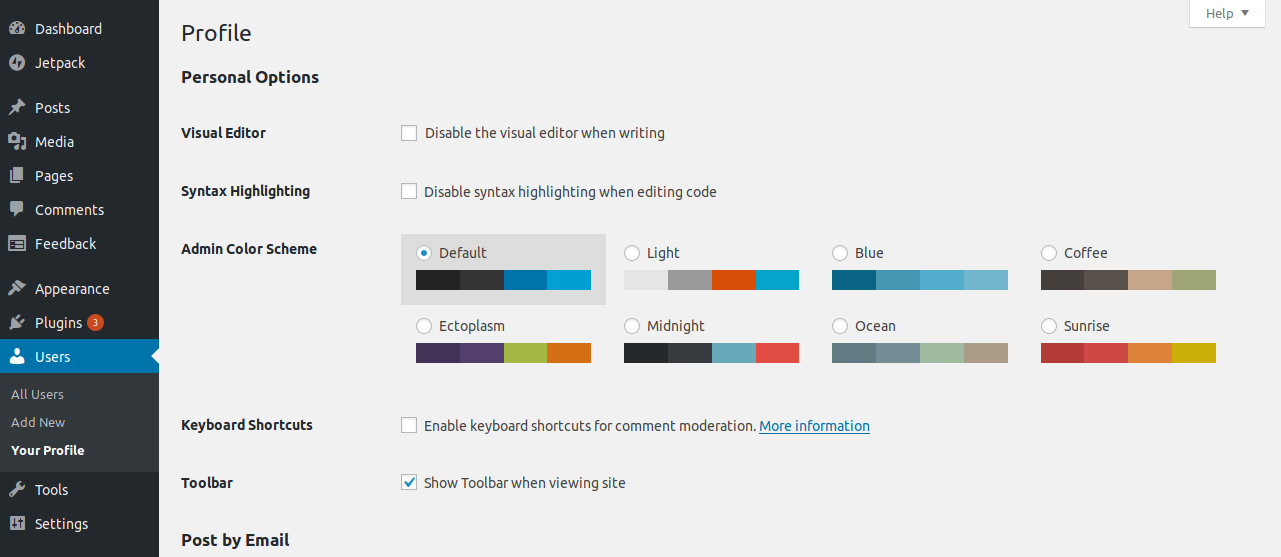Select the Midnight color scheme radio

(632, 326)
